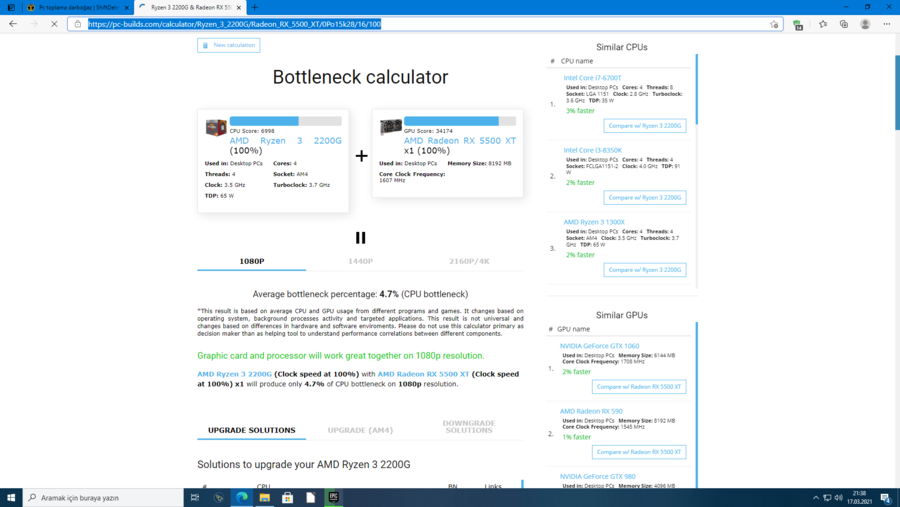Image resolution: width=900 pixels, height=507 pixels.
Task: Close the Ryzen 3 2200G tab
Action: [239, 7]
